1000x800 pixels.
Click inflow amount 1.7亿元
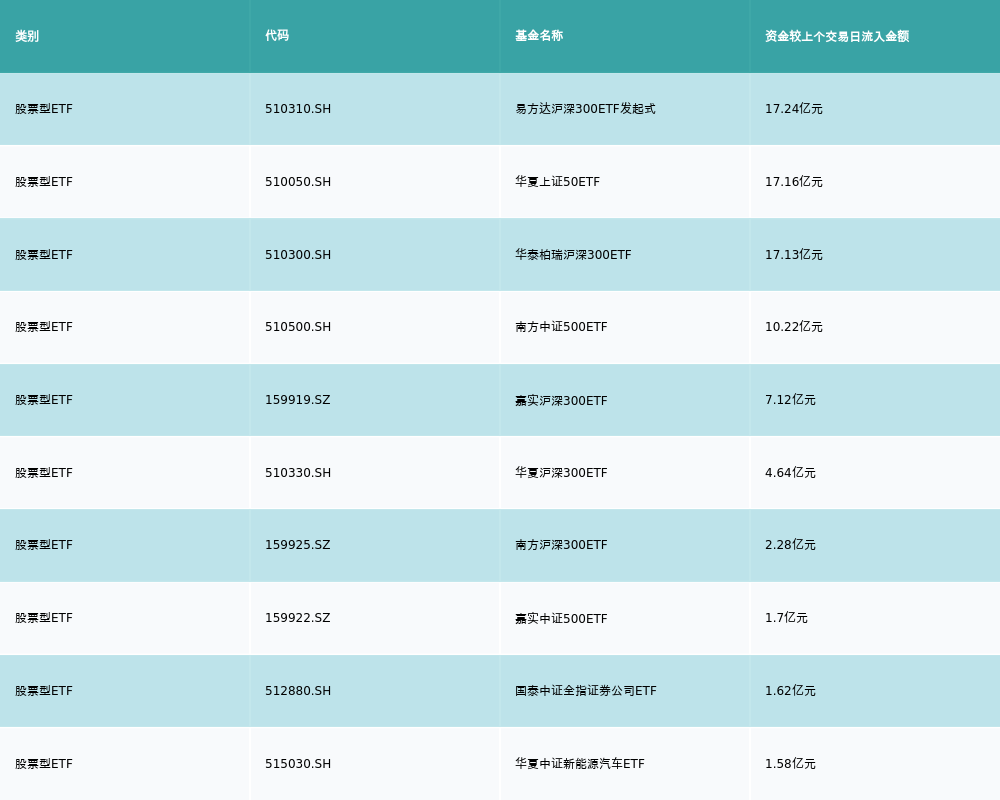[786, 618]
